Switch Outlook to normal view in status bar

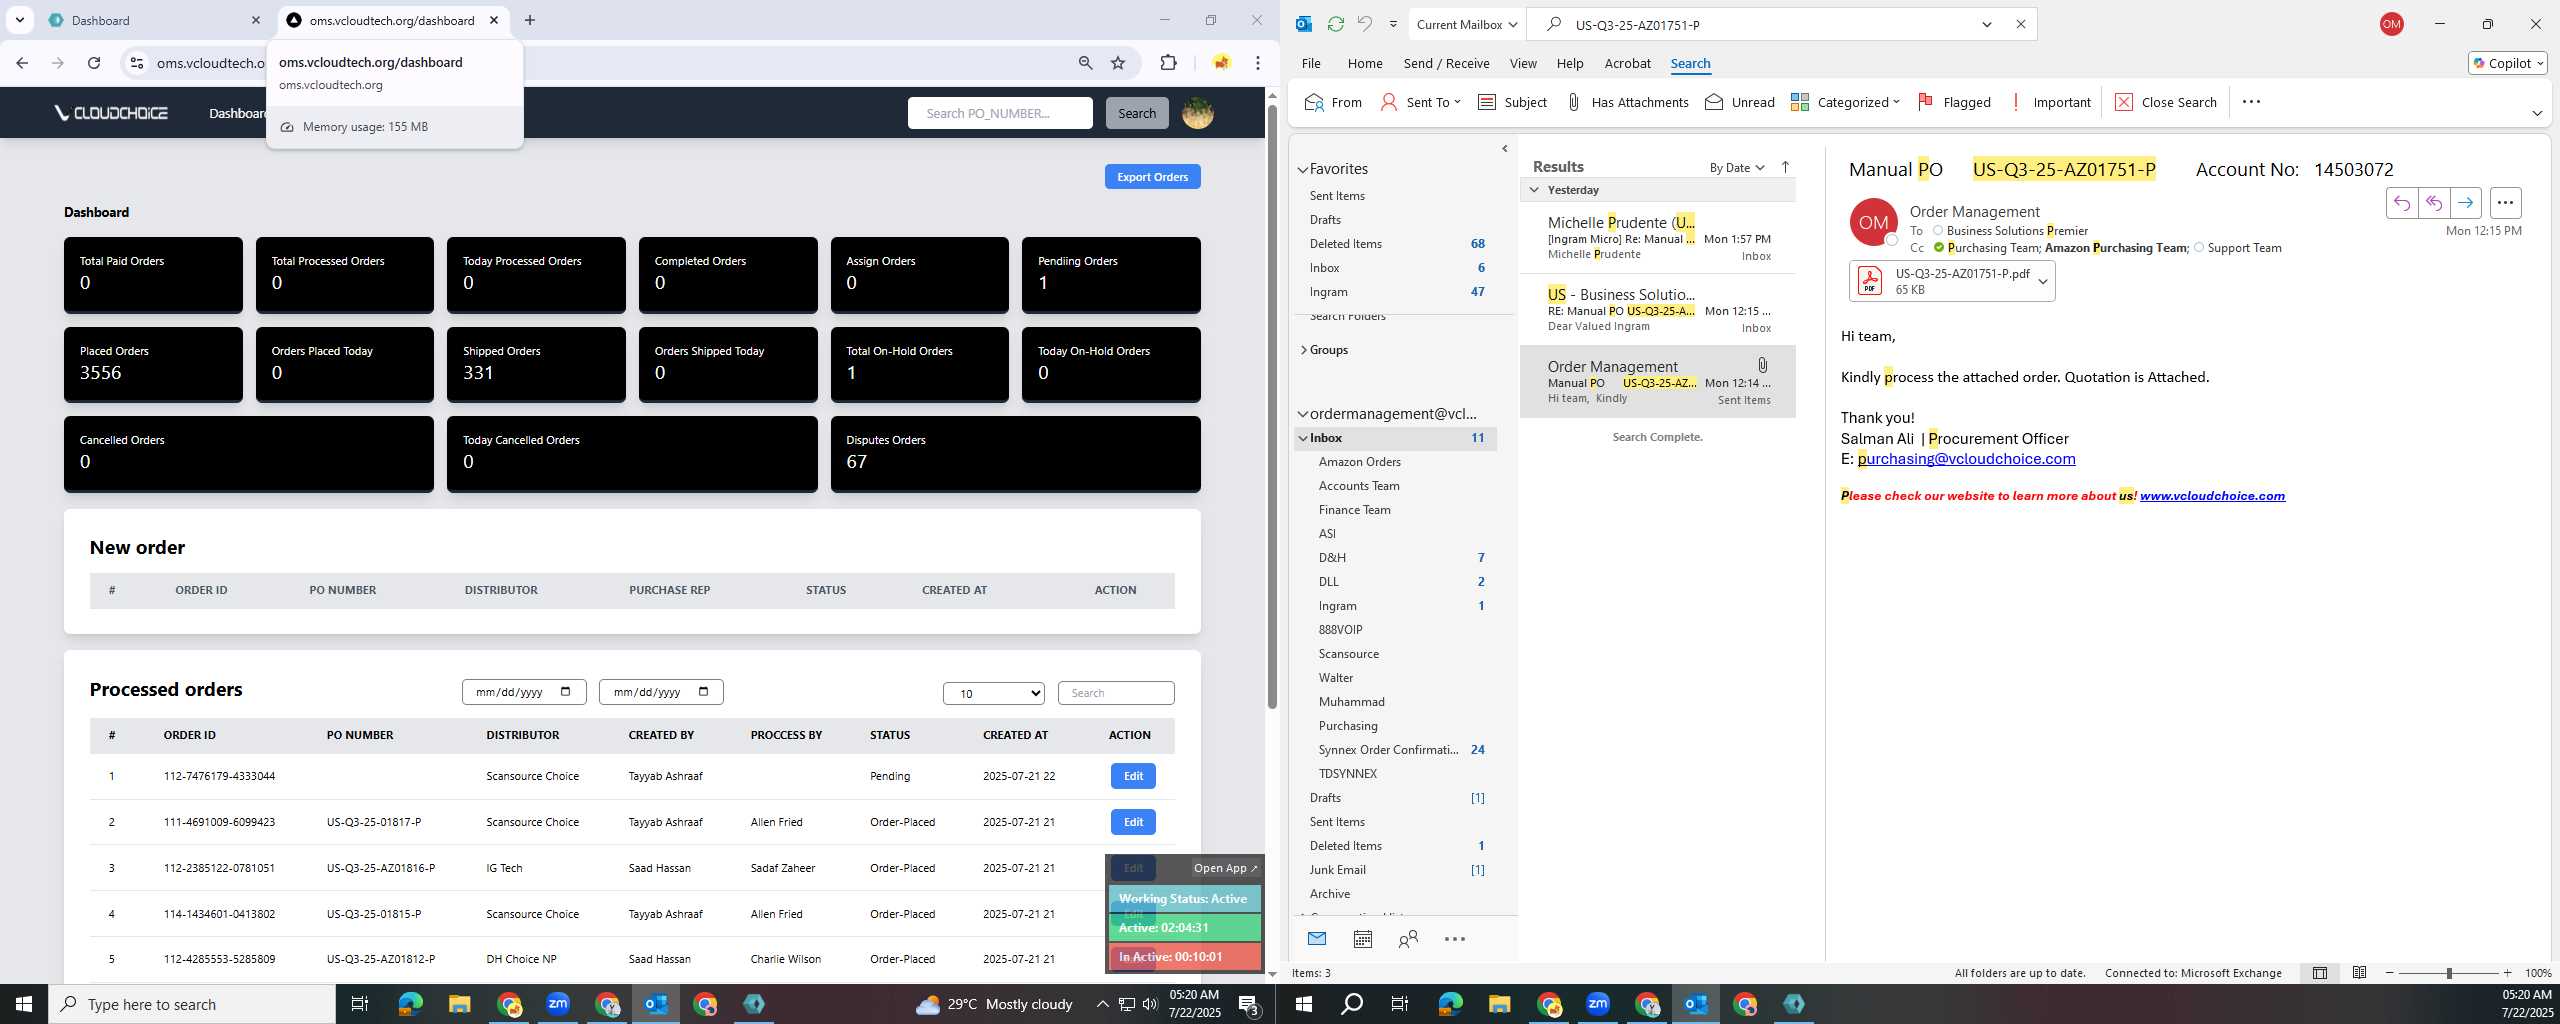[2320, 973]
